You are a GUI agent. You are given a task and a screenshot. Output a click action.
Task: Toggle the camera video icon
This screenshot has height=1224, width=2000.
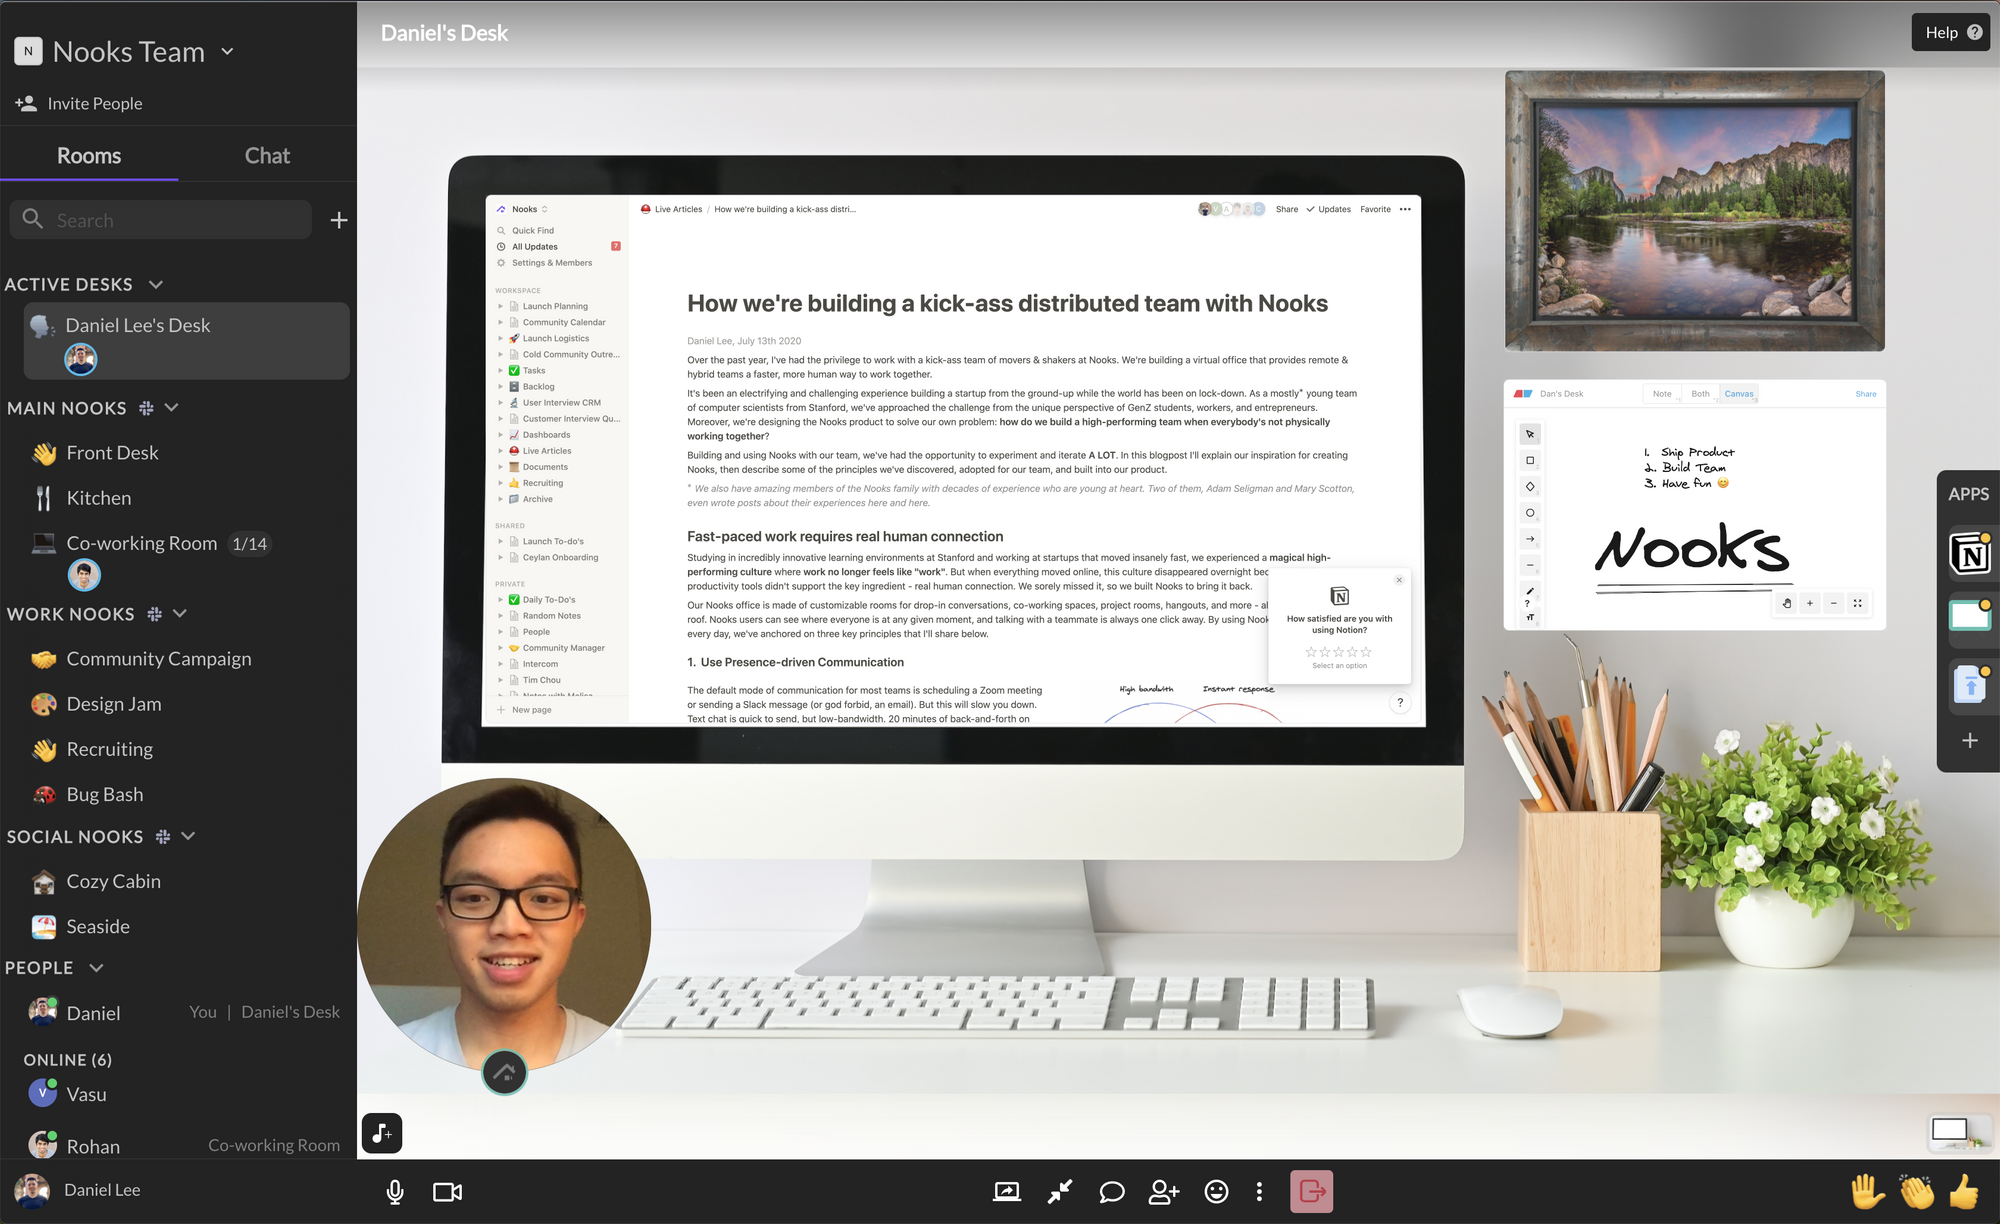tap(447, 1192)
